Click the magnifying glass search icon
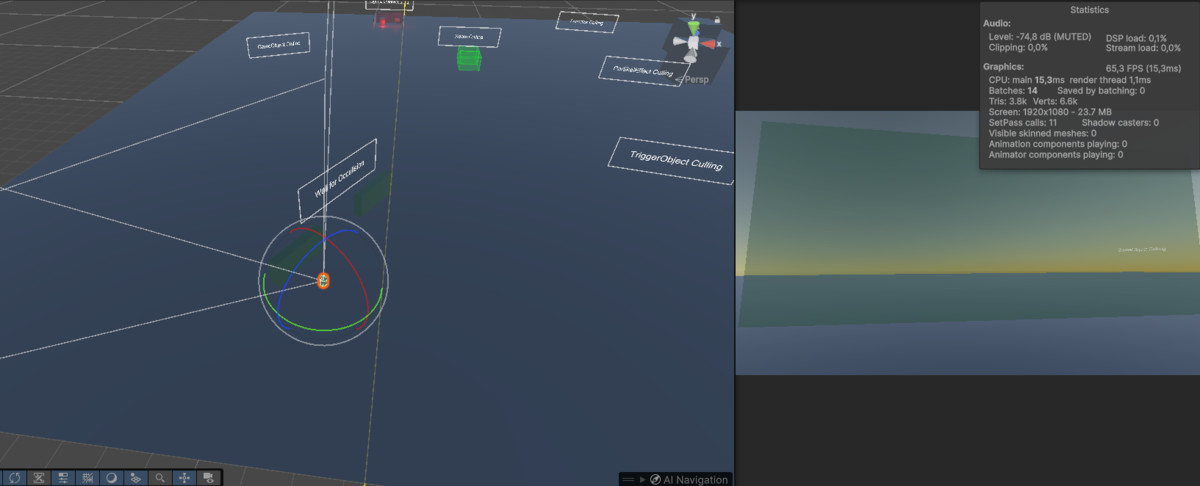The image size is (1200, 486). (160, 477)
